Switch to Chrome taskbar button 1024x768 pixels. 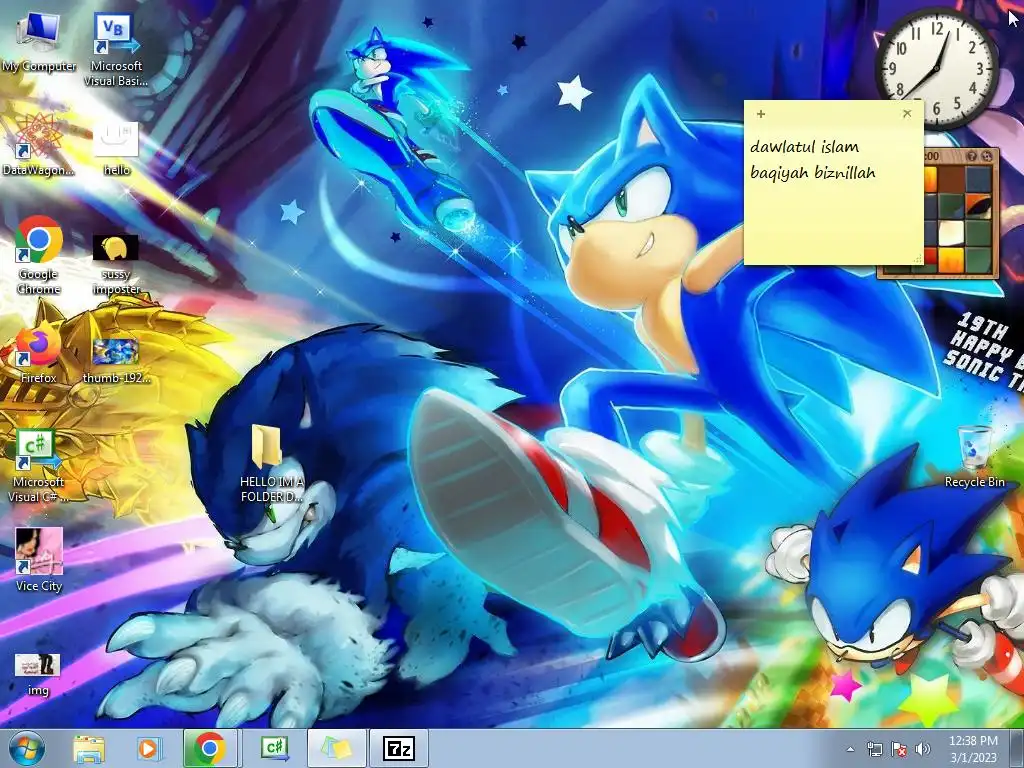pos(210,748)
